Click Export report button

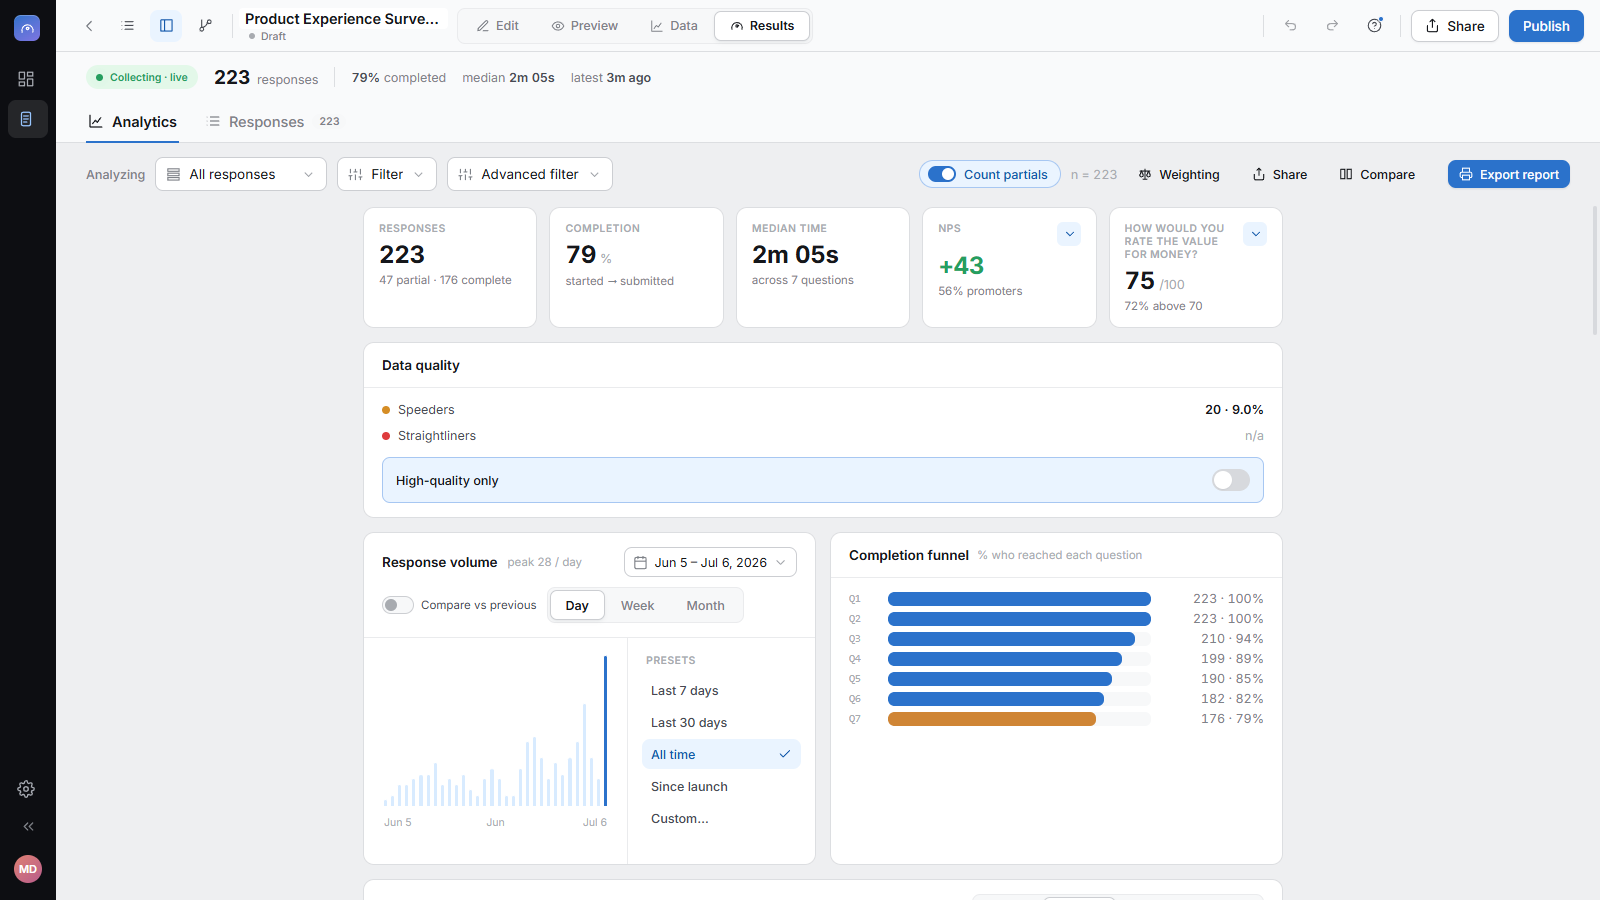coord(1509,174)
